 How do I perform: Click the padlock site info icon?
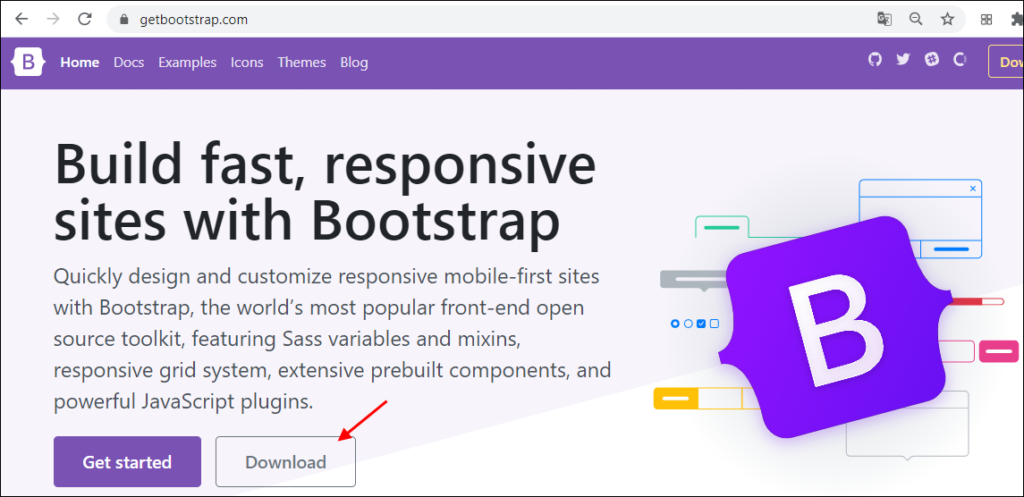point(125,20)
